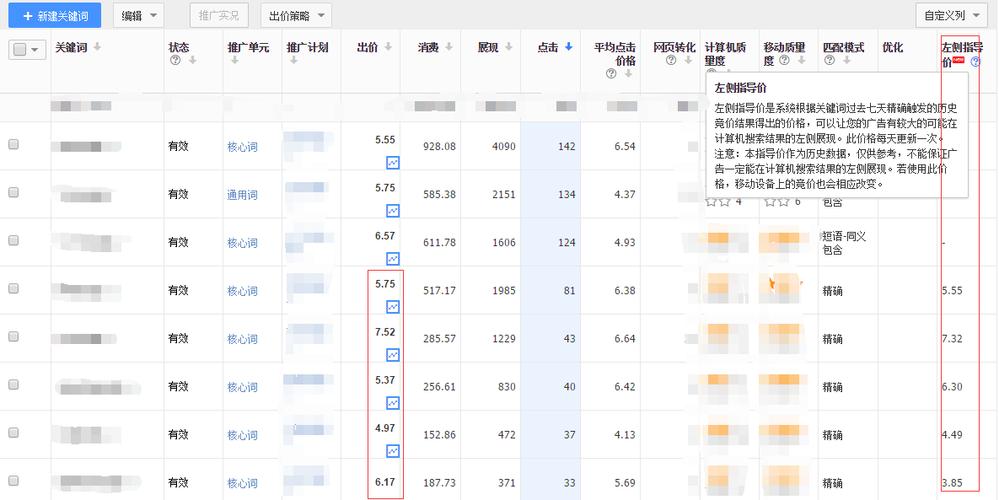Open the 编辑 dropdown menu

tap(138, 15)
